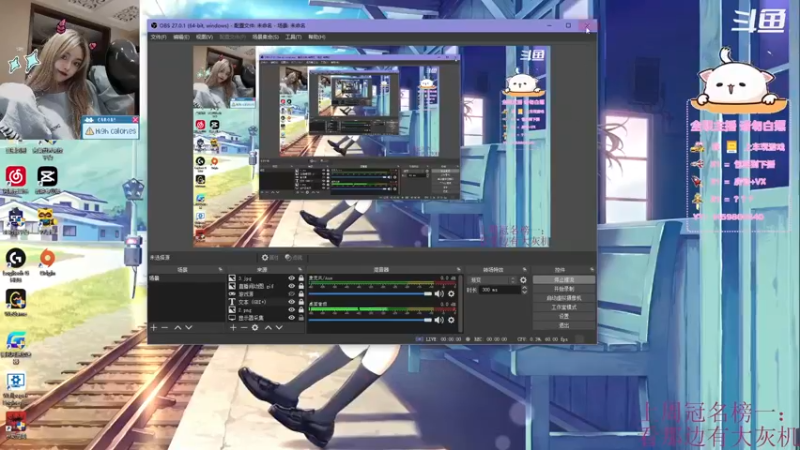
Task: Move scene up with arrow in 场景 panel
Action: (x=178, y=328)
